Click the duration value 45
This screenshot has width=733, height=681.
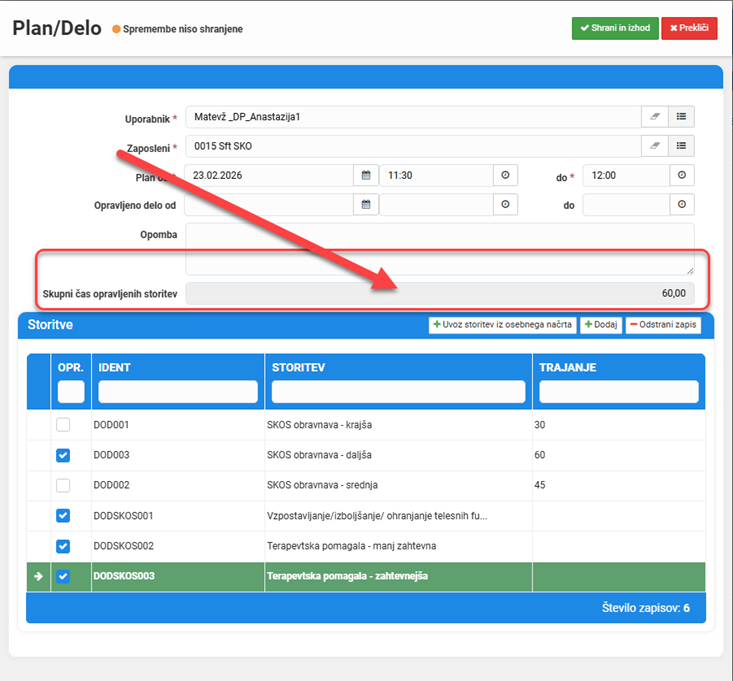539,485
